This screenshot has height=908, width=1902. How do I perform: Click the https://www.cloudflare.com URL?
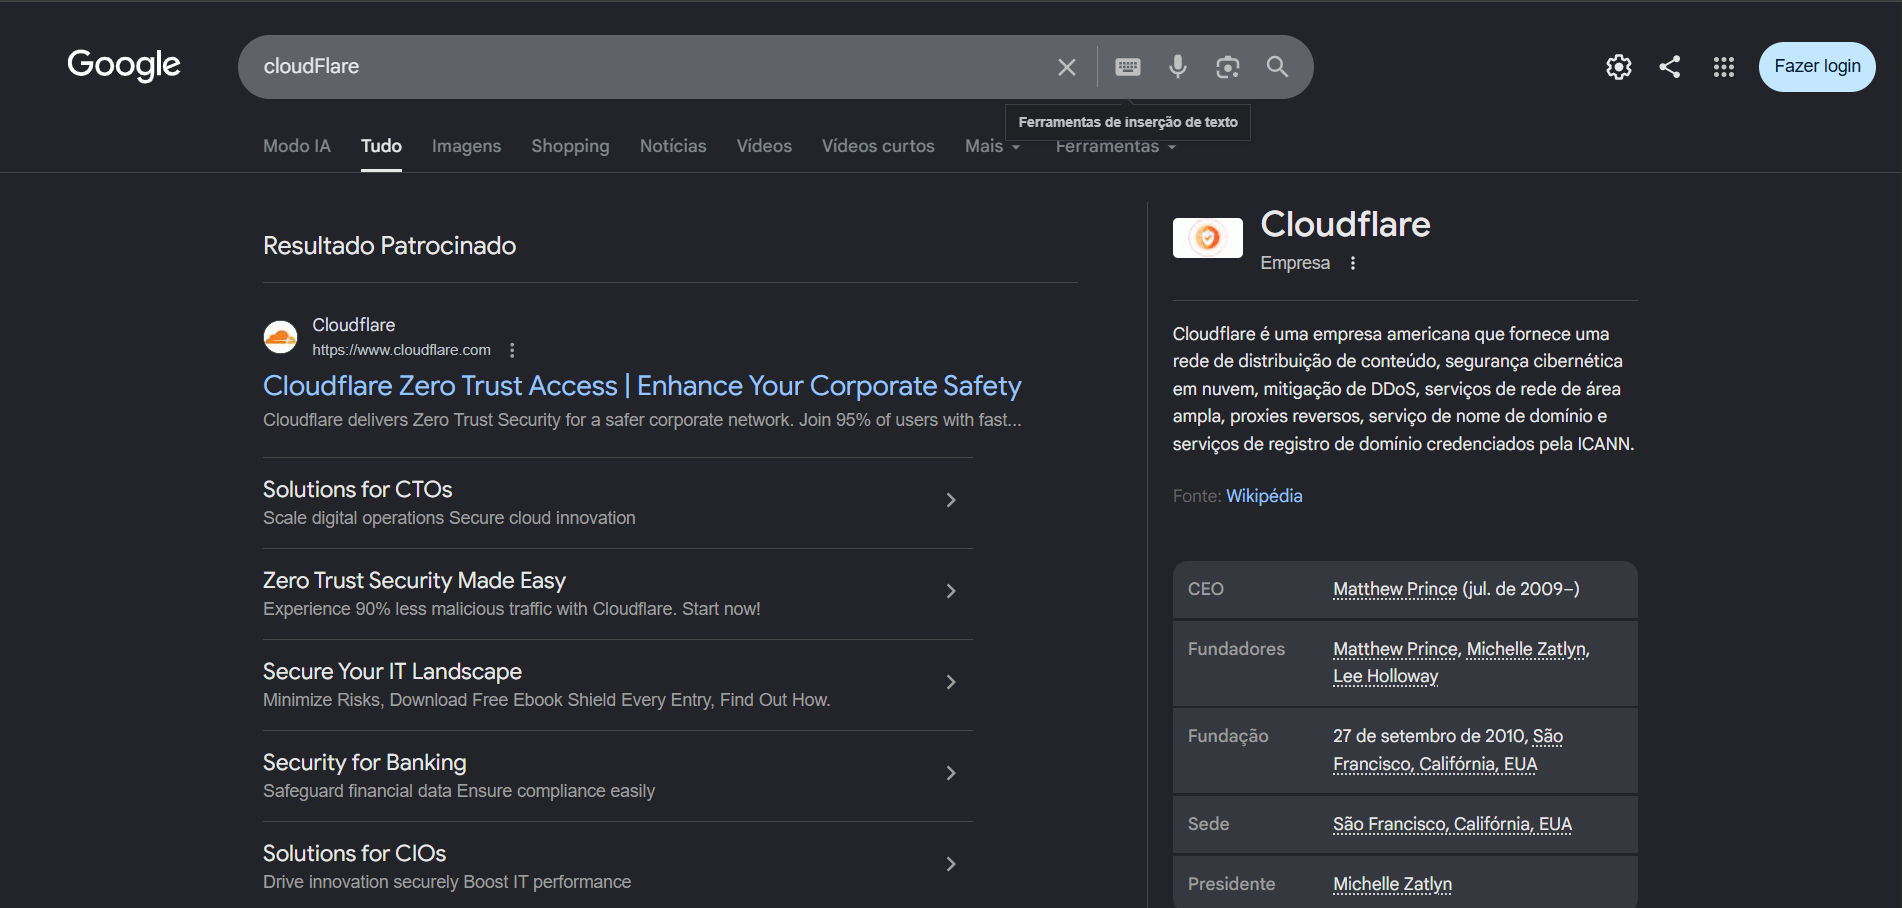click(x=401, y=350)
